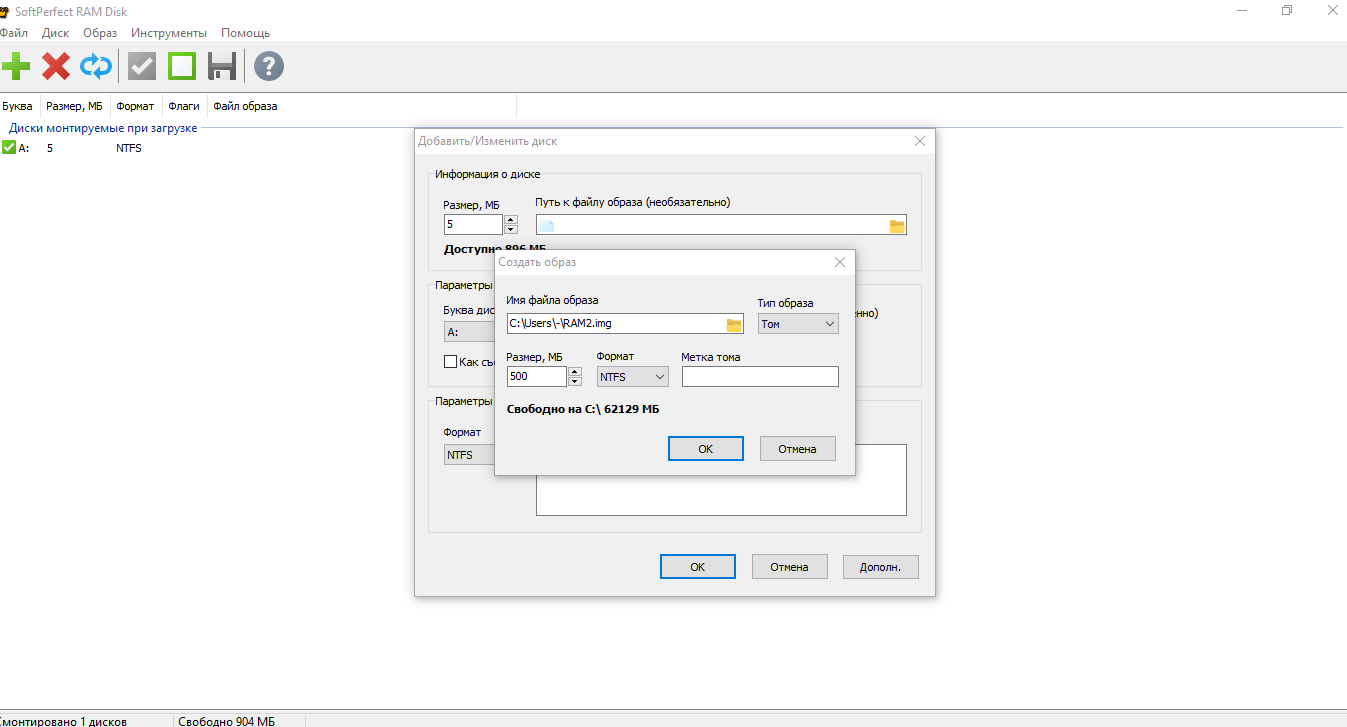Click the green square toolbar icon
1347x727 pixels.
pyautogui.click(x=182, y=67)
